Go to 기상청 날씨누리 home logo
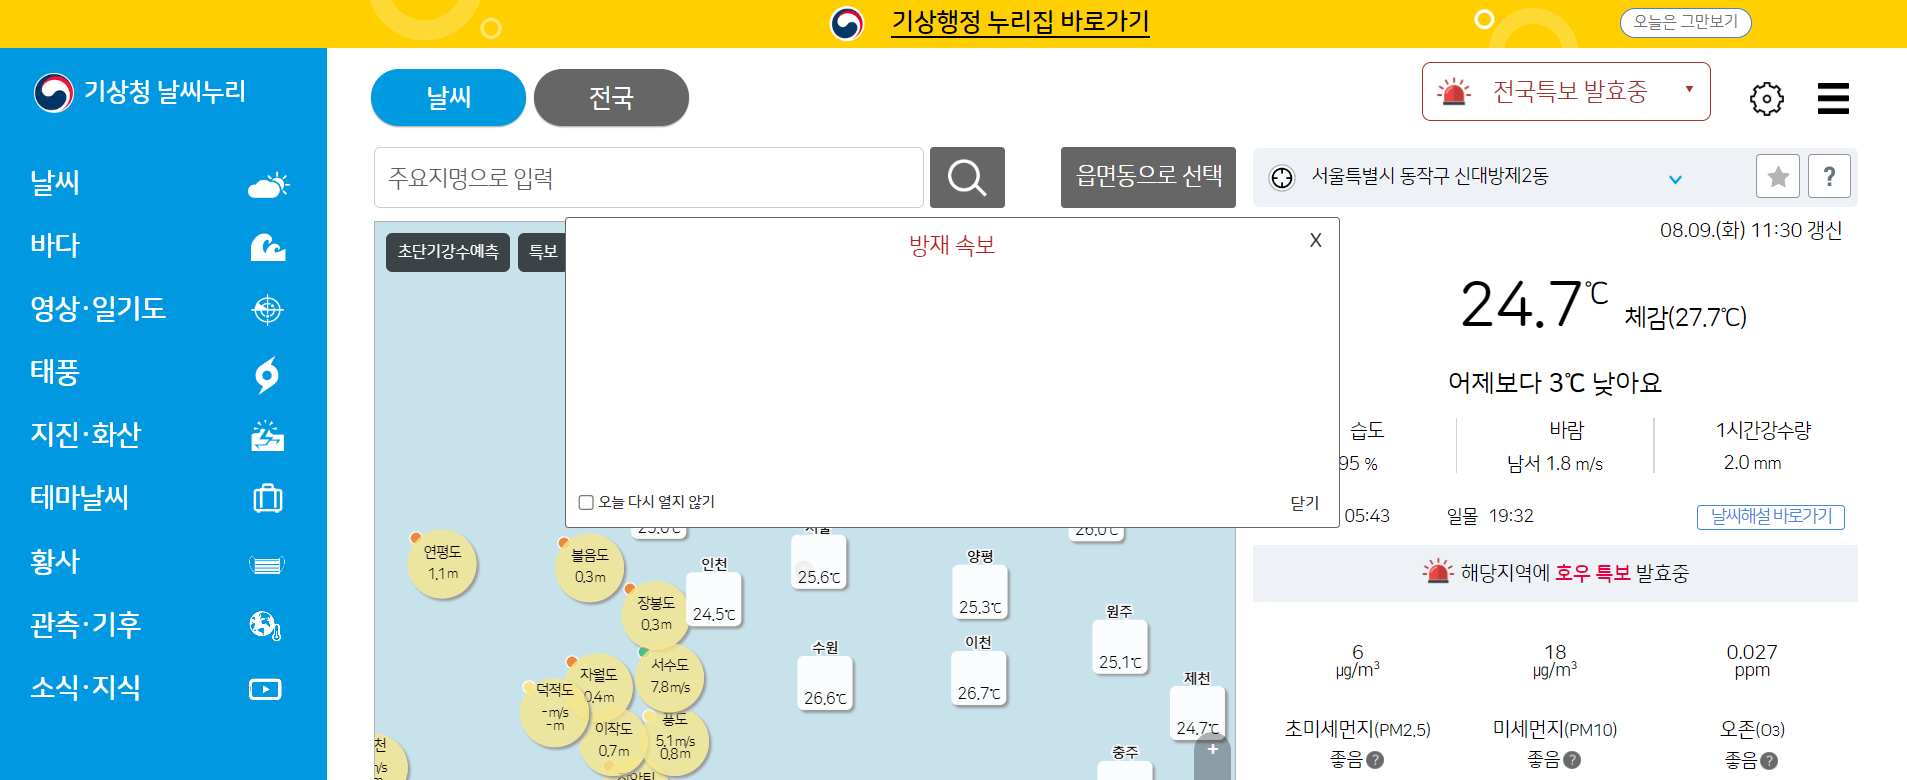Screen dimensions: 1907x780 click(x=139, y=92)
